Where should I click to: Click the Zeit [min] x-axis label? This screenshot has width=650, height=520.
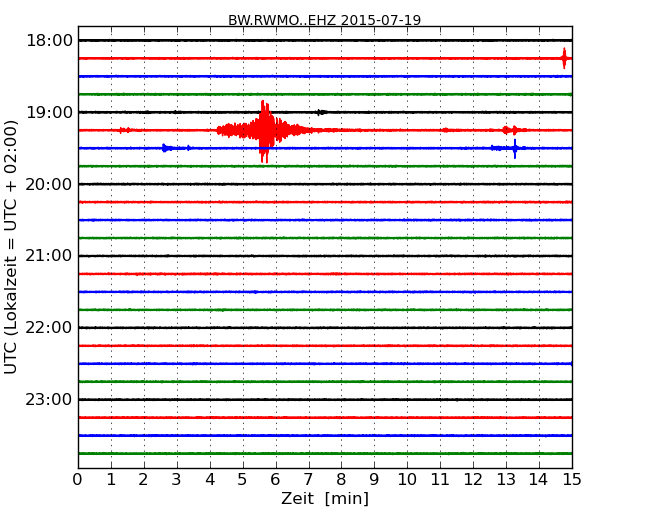tap(325, 498)
